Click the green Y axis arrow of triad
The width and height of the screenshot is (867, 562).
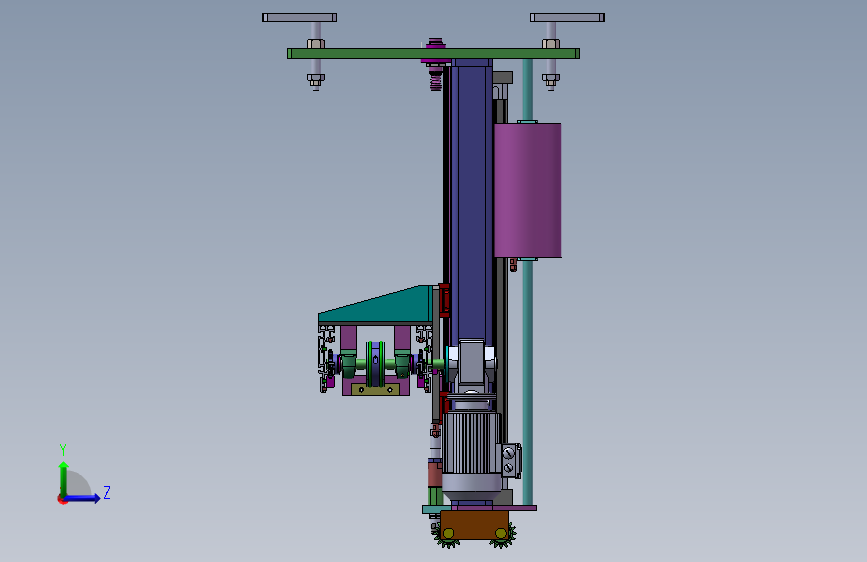pos(64,479)
